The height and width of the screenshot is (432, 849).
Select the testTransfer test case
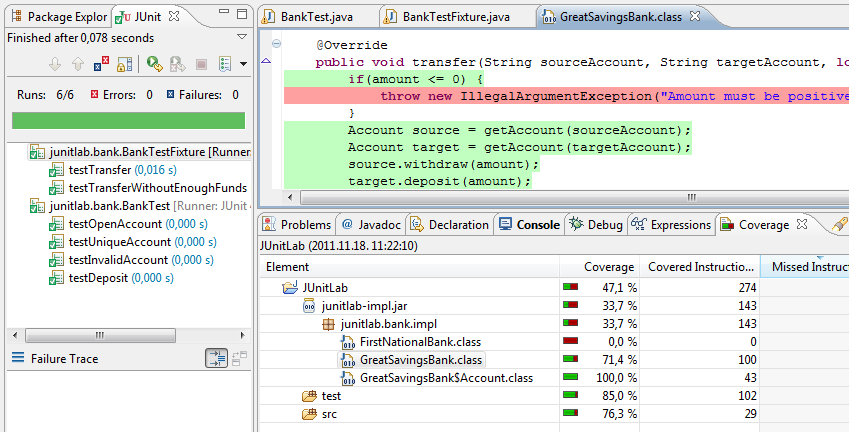point(112,170)
